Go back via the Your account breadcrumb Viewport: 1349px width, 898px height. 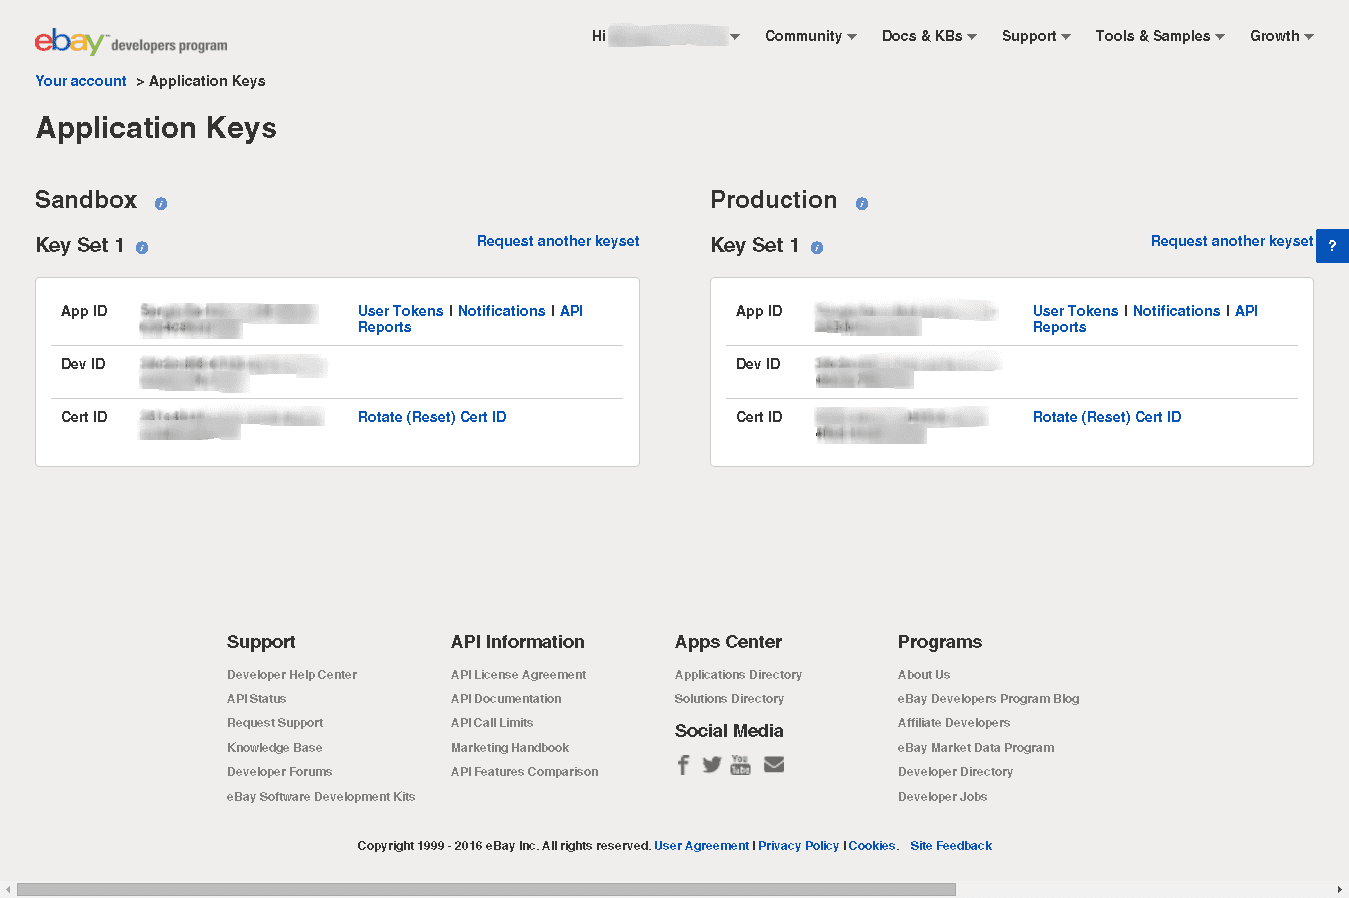tap(80, 81)
